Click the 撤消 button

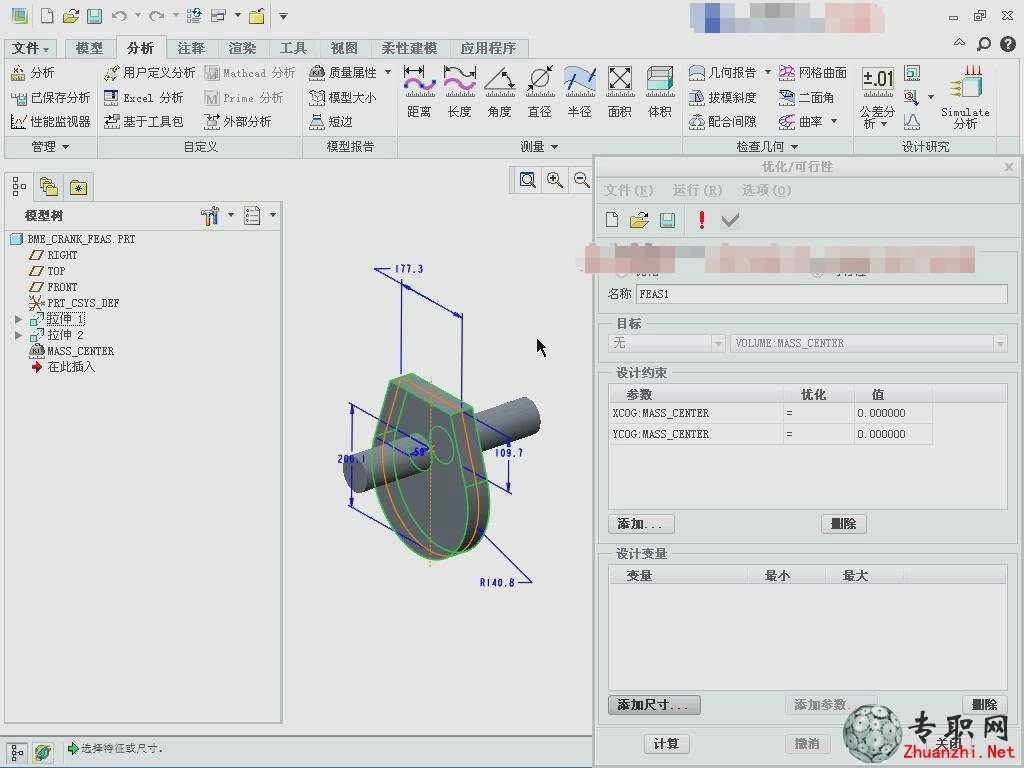click(x=807, y=743)
